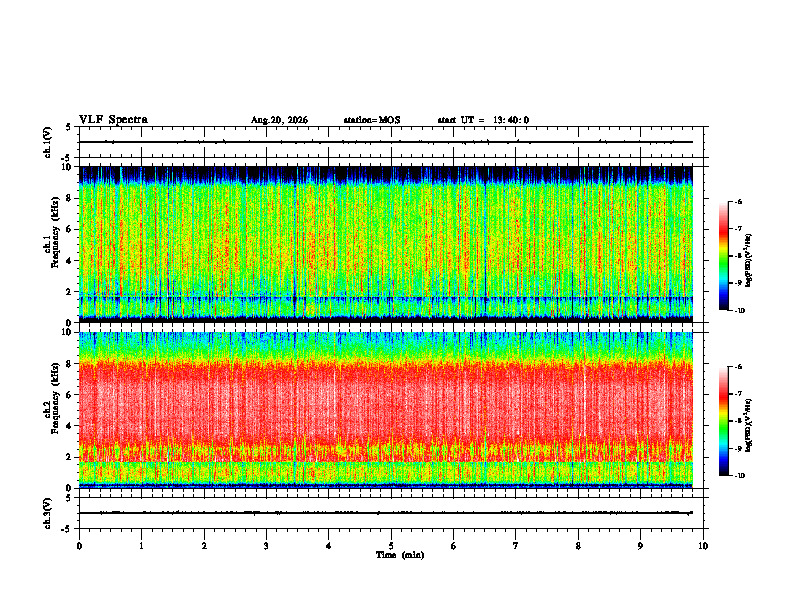The height and width of the screenshot is (612, 792).
Task: Click the 0 minute tick on time axis
Action: pos(79,546)
